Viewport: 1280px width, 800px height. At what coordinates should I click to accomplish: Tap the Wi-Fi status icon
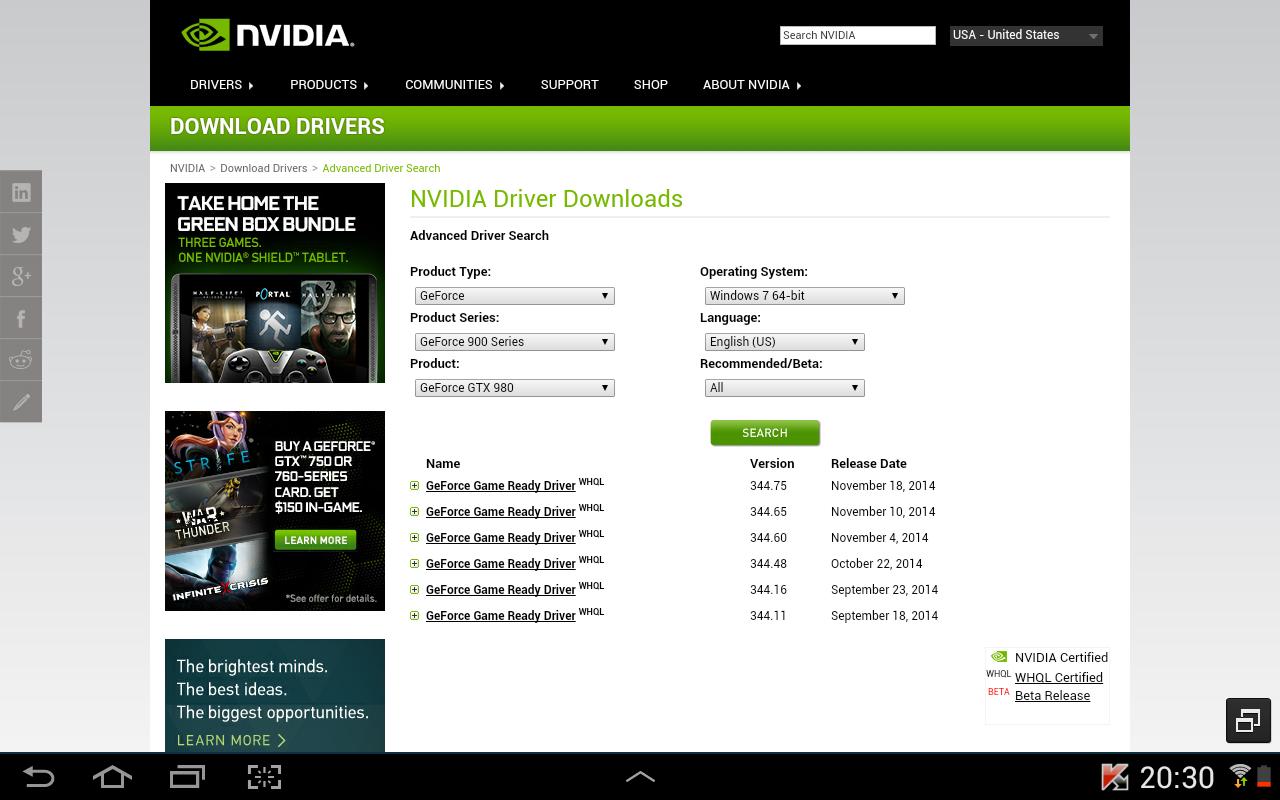point(1240,776)
